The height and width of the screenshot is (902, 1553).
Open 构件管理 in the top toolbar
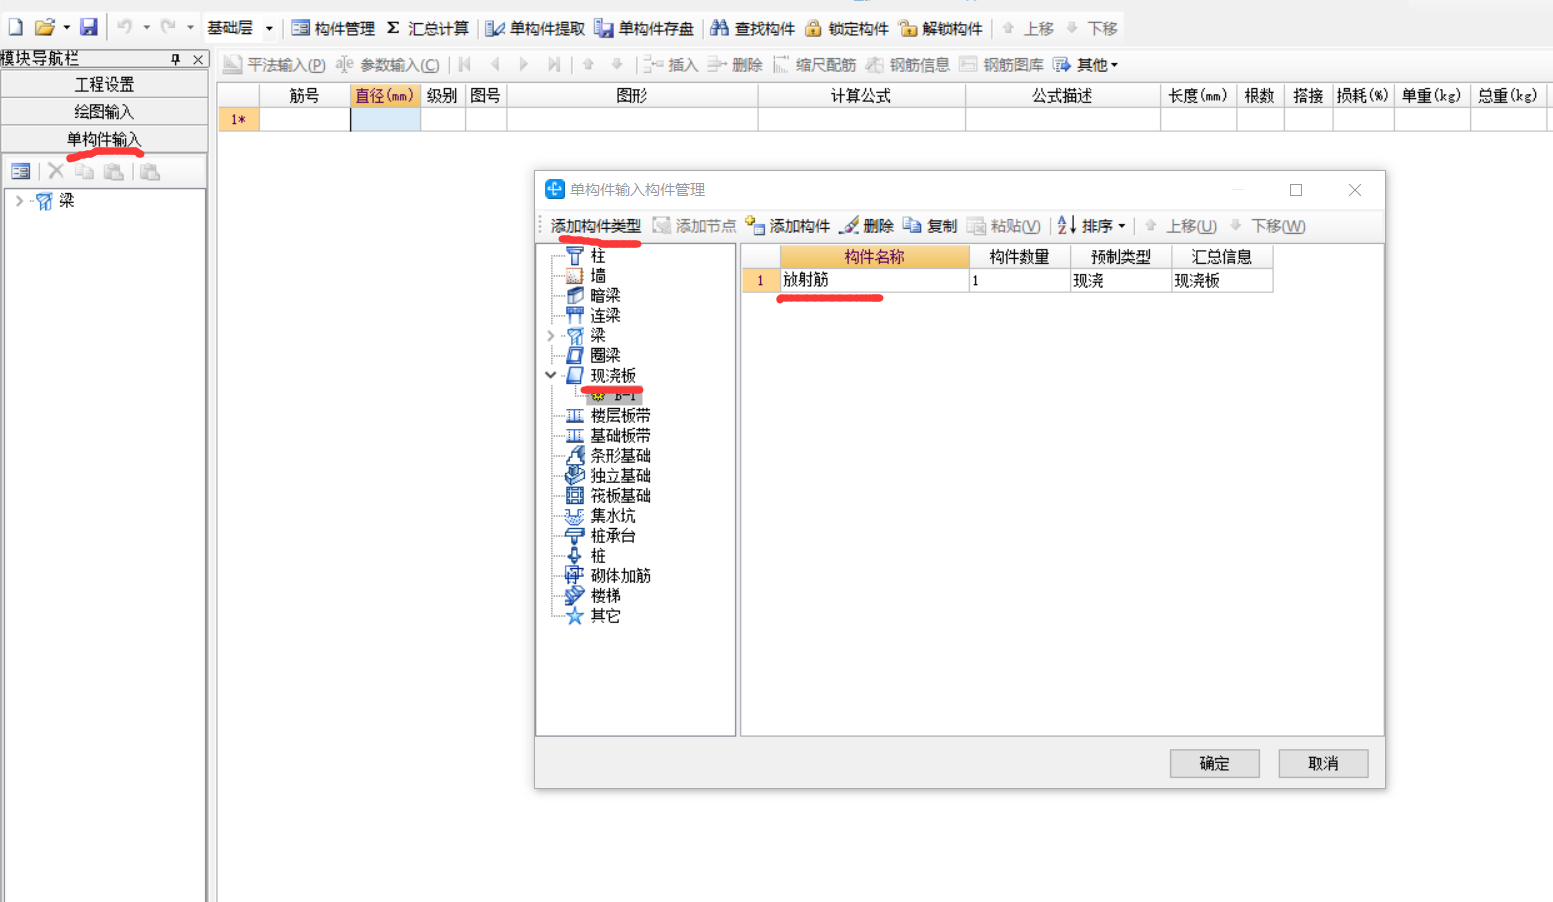[x=333, y=28]
